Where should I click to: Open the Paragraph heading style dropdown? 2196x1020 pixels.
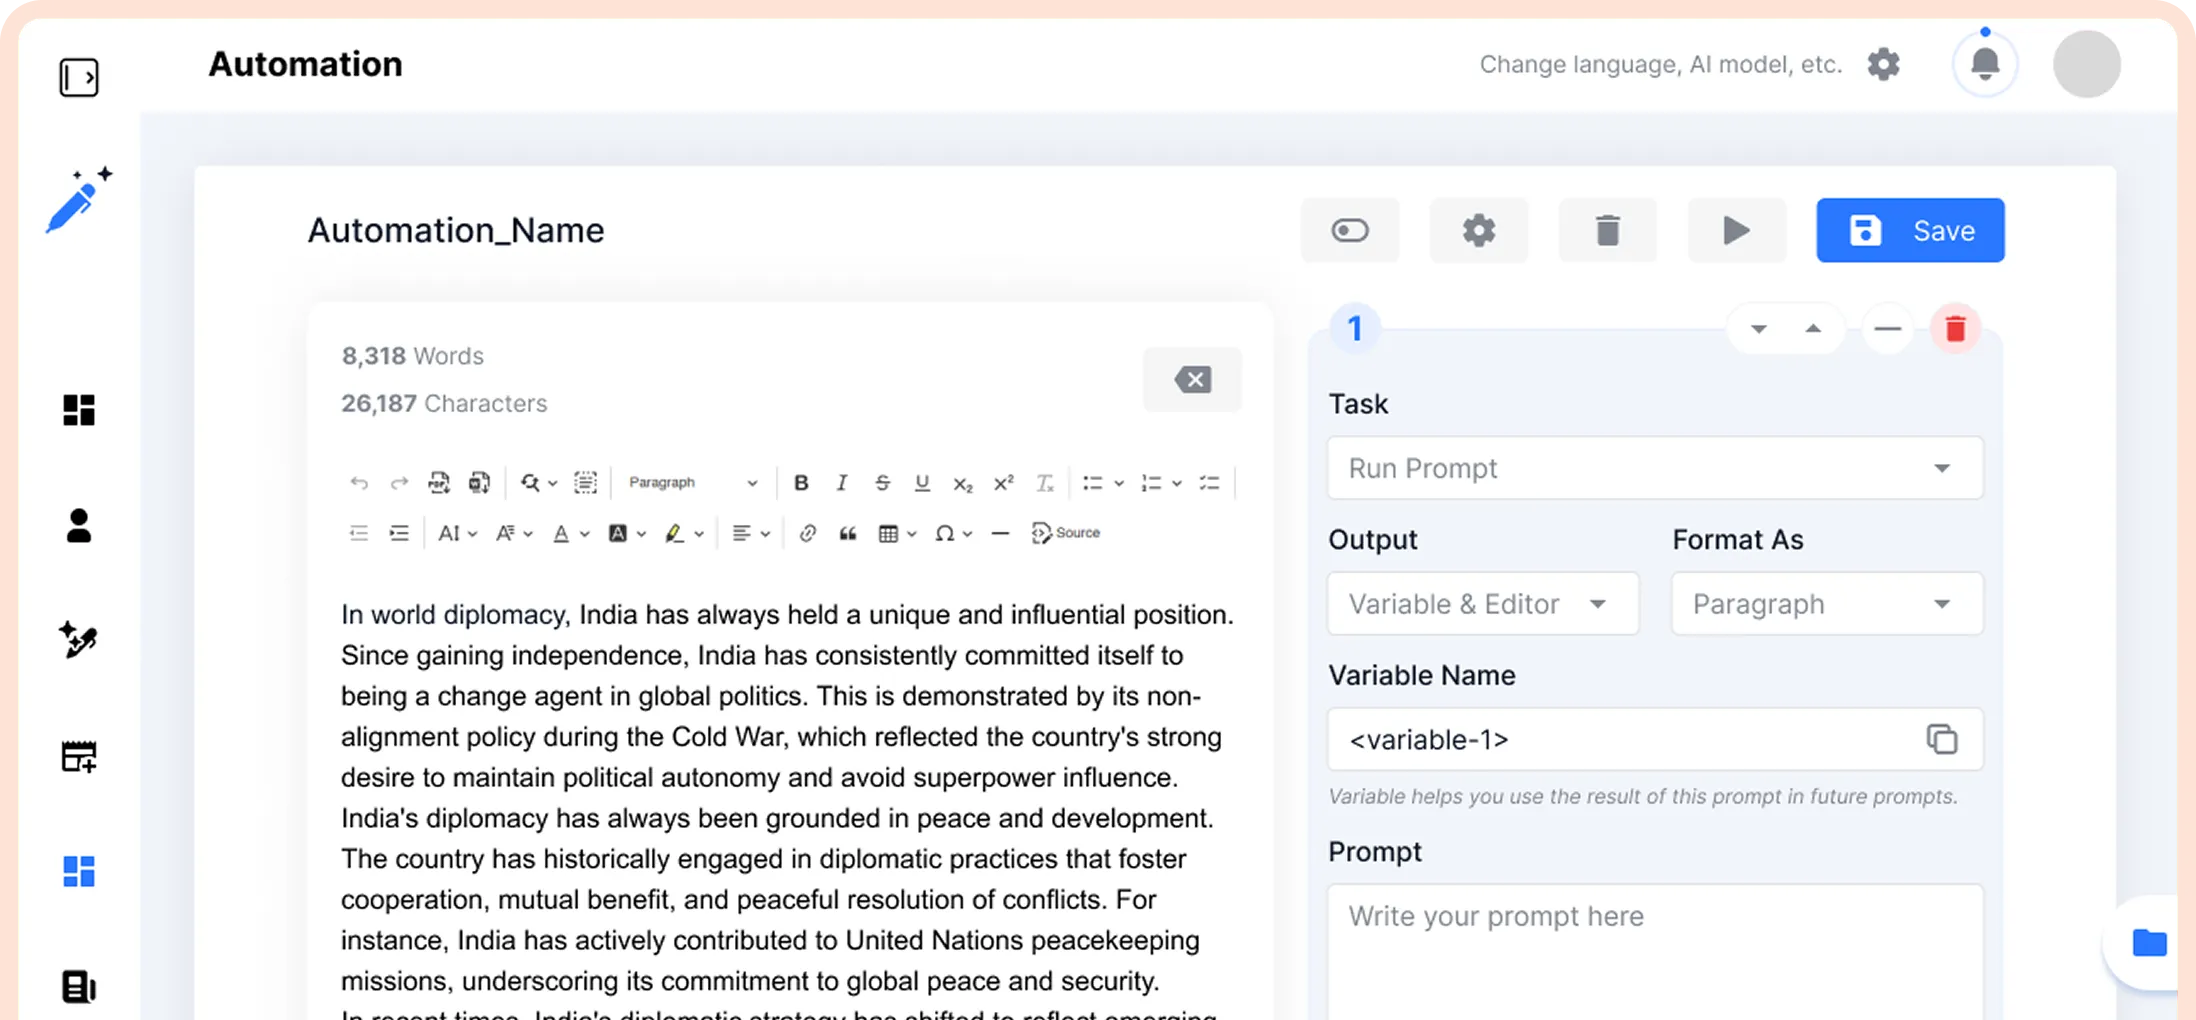pos(692,483)
